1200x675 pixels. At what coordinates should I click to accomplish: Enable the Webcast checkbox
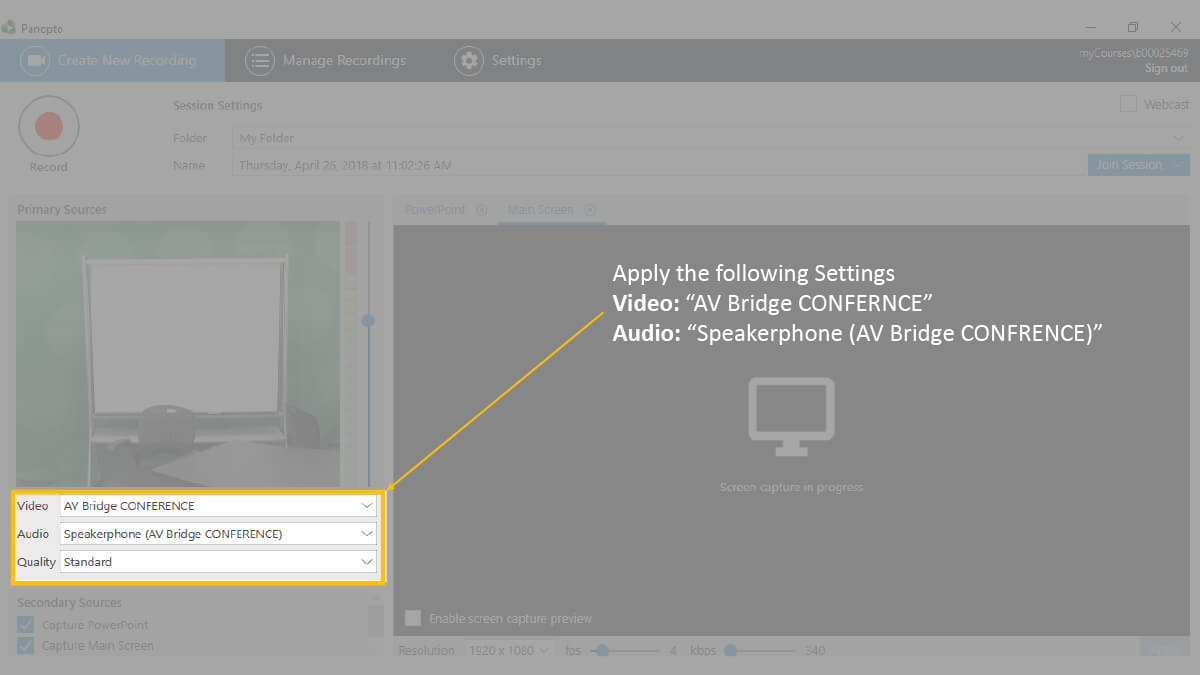pyautogui.click(x=1128, y=104)
